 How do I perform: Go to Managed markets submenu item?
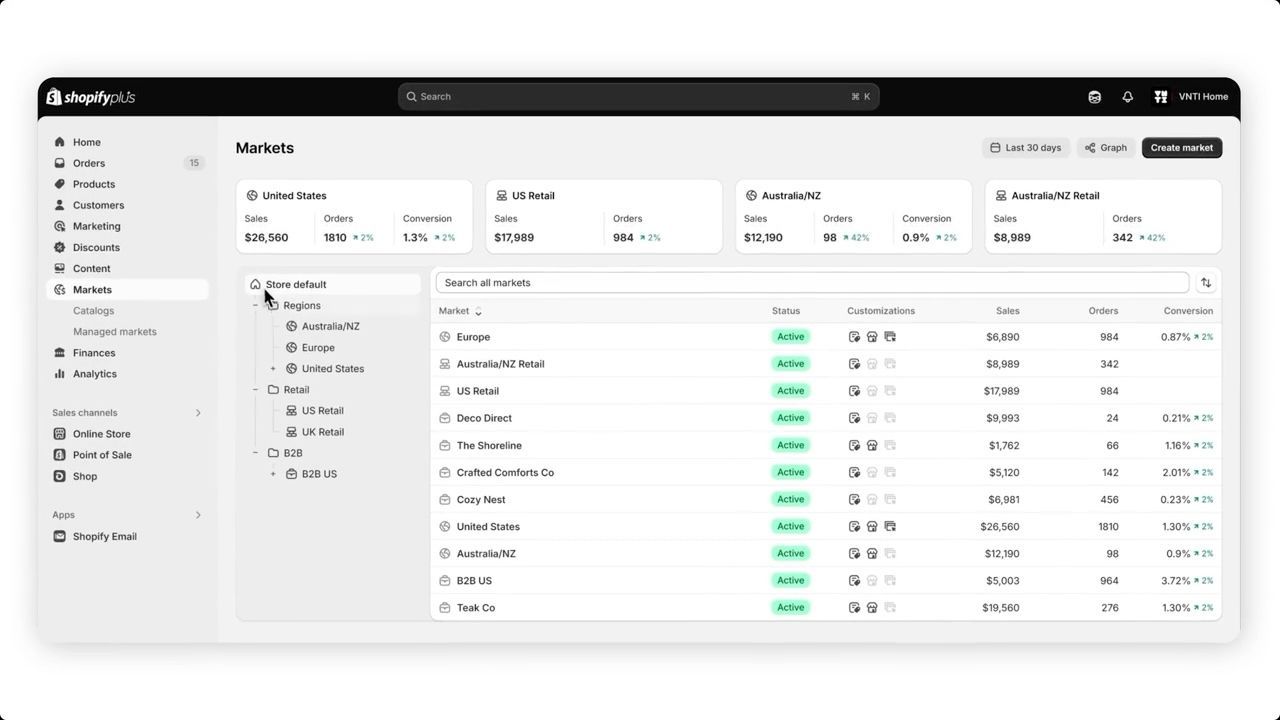[x=115, y=332]
